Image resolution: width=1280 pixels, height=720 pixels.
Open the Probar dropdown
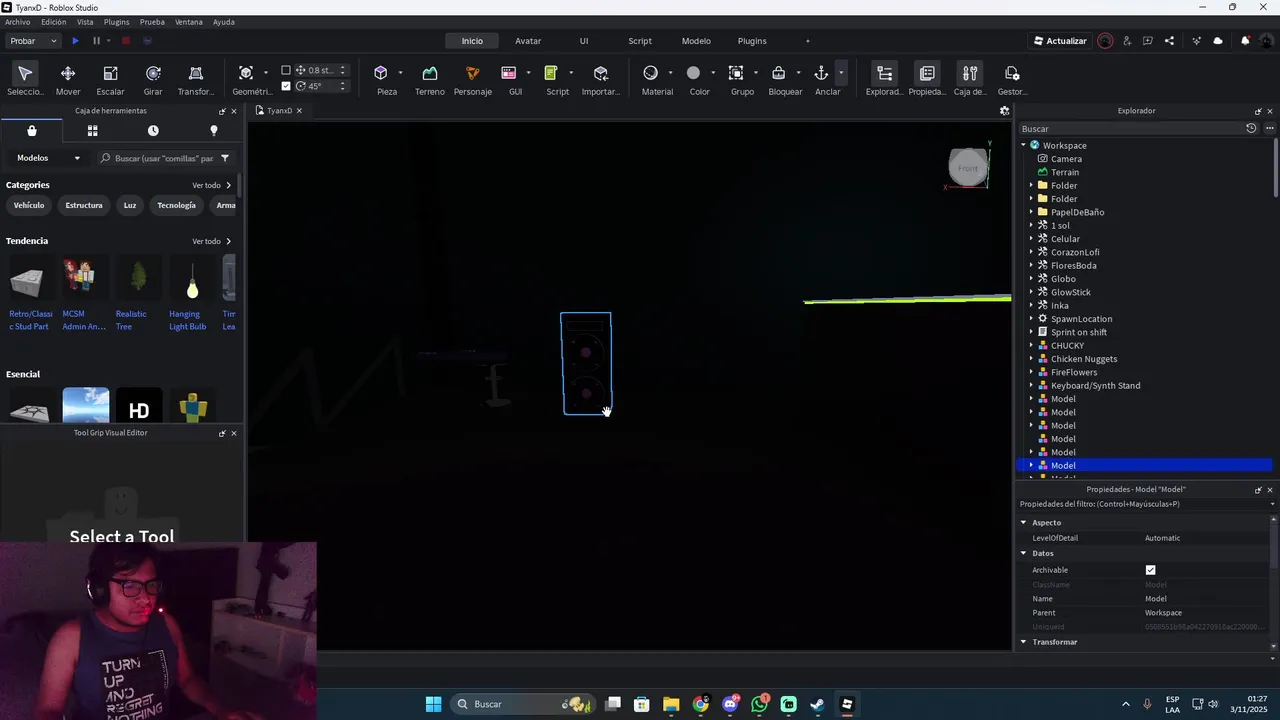click(x=33, y=41)
